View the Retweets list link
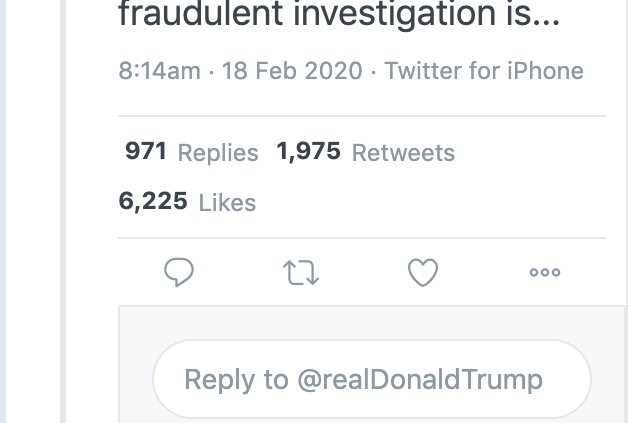The height and width of the screenshot is (423, 628). [403, 153]
